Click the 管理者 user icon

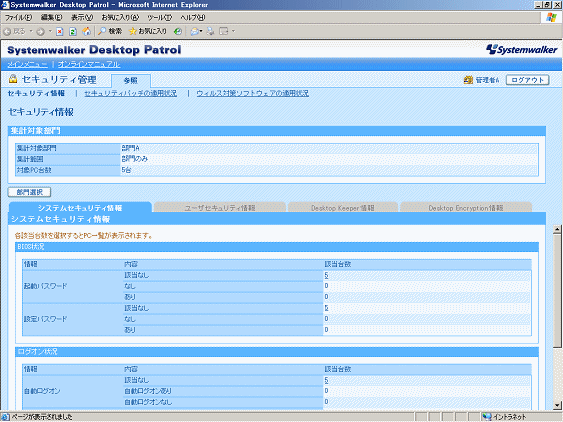468,80
